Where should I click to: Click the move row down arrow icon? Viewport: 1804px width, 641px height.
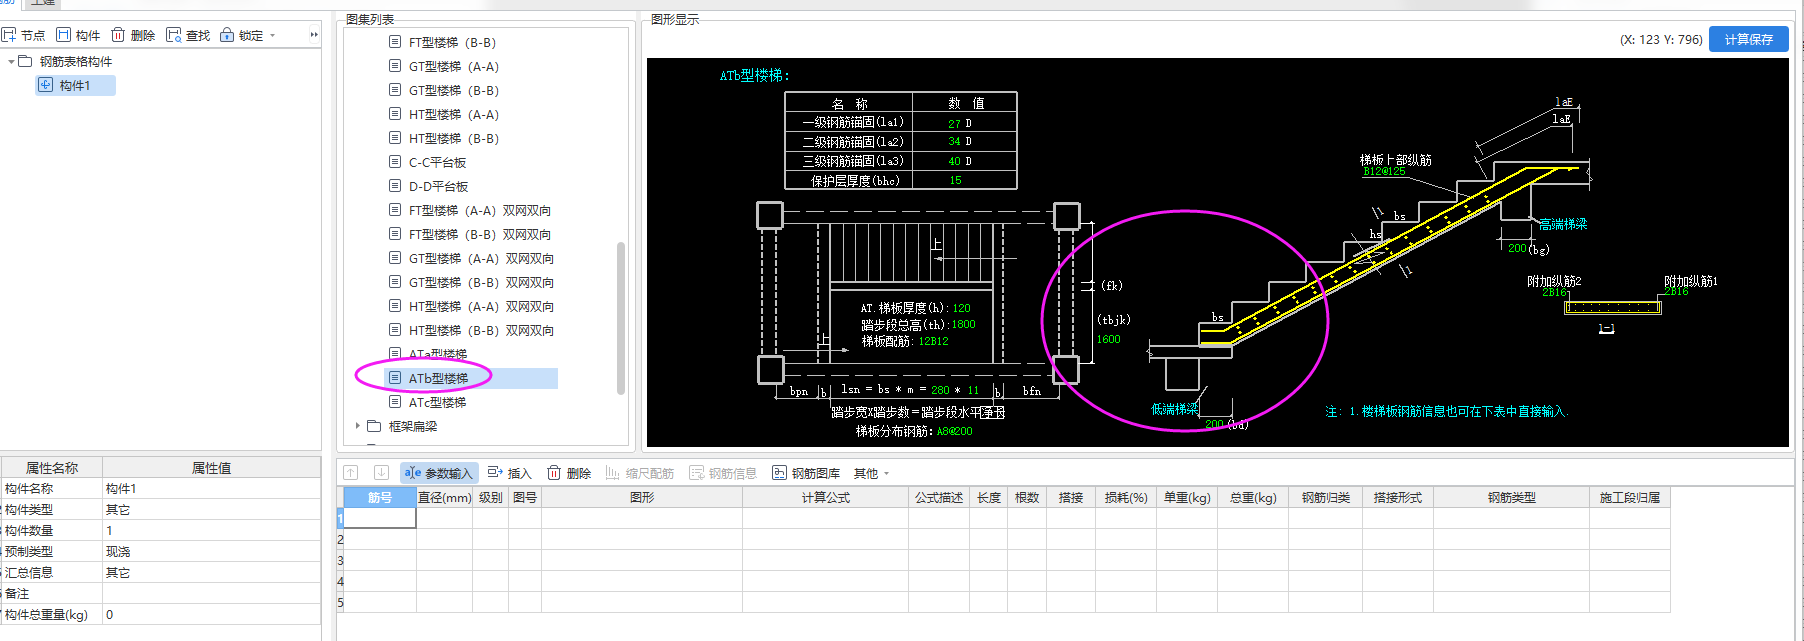click(381, 473)
